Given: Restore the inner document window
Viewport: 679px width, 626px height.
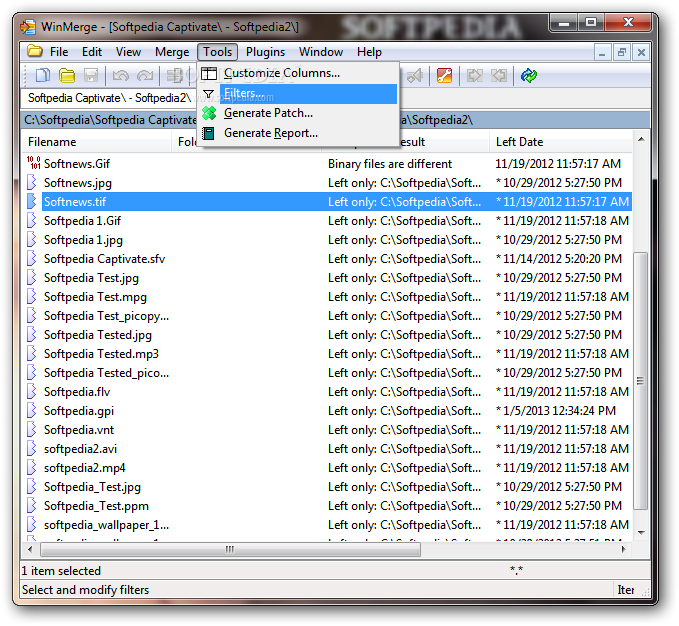Looking at the screenshot, I should pyautogui.click(x=622, y=53).
